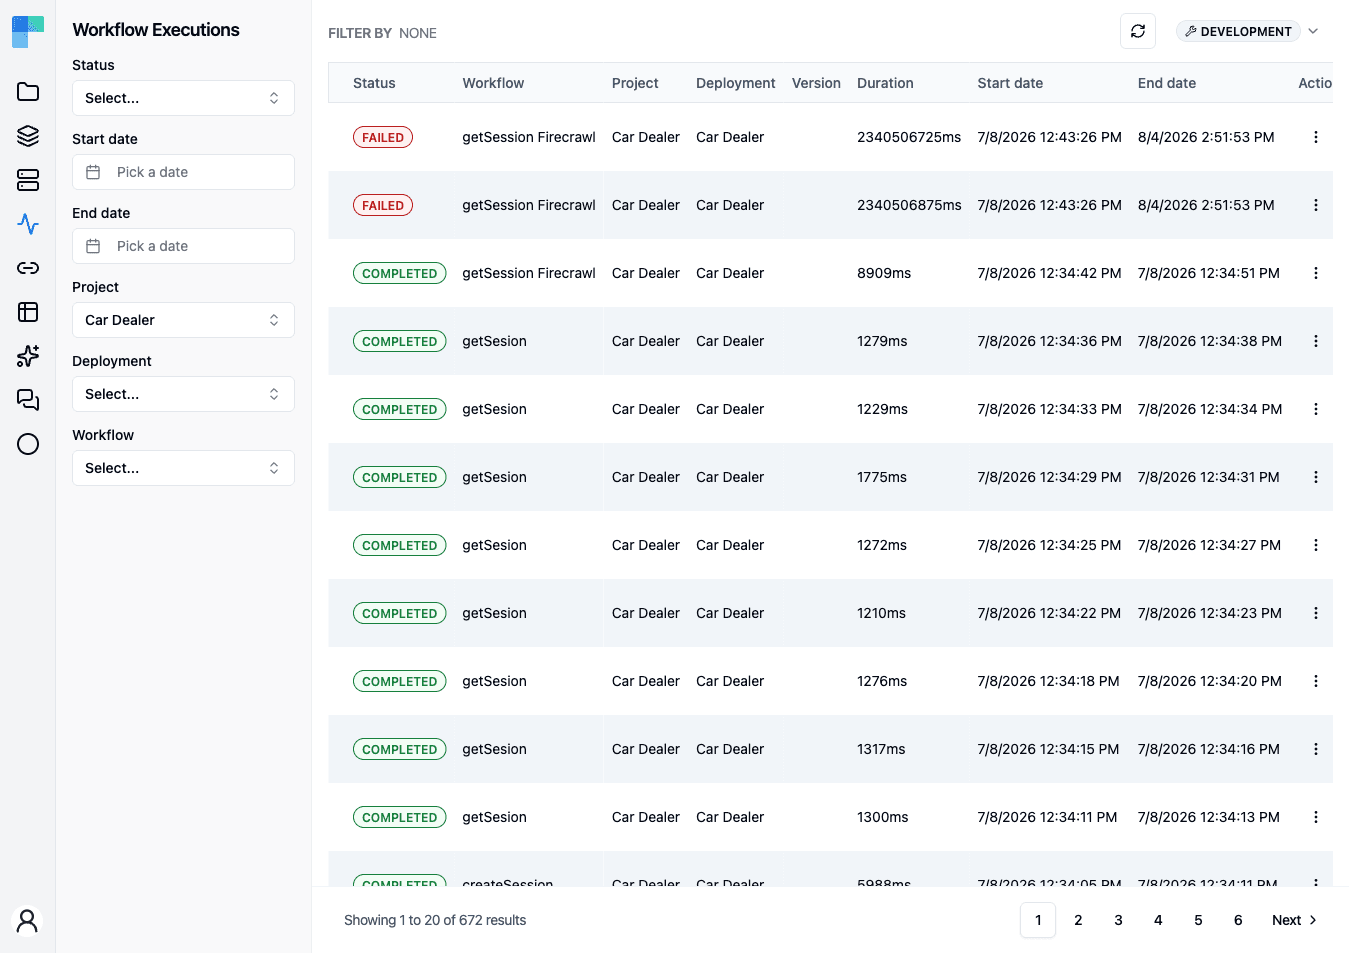Open the circle icon in sidebar
This screenshot has height=953, width=1349.
tap(28, 444)
